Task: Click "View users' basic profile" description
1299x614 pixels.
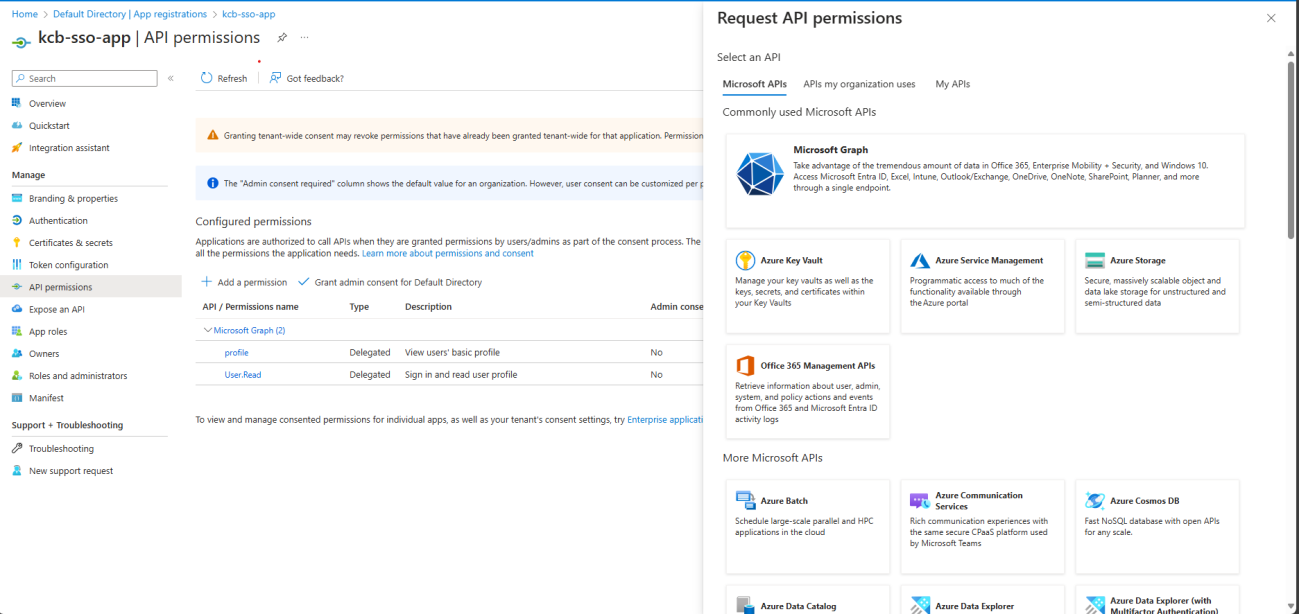Action: point(452,352)
